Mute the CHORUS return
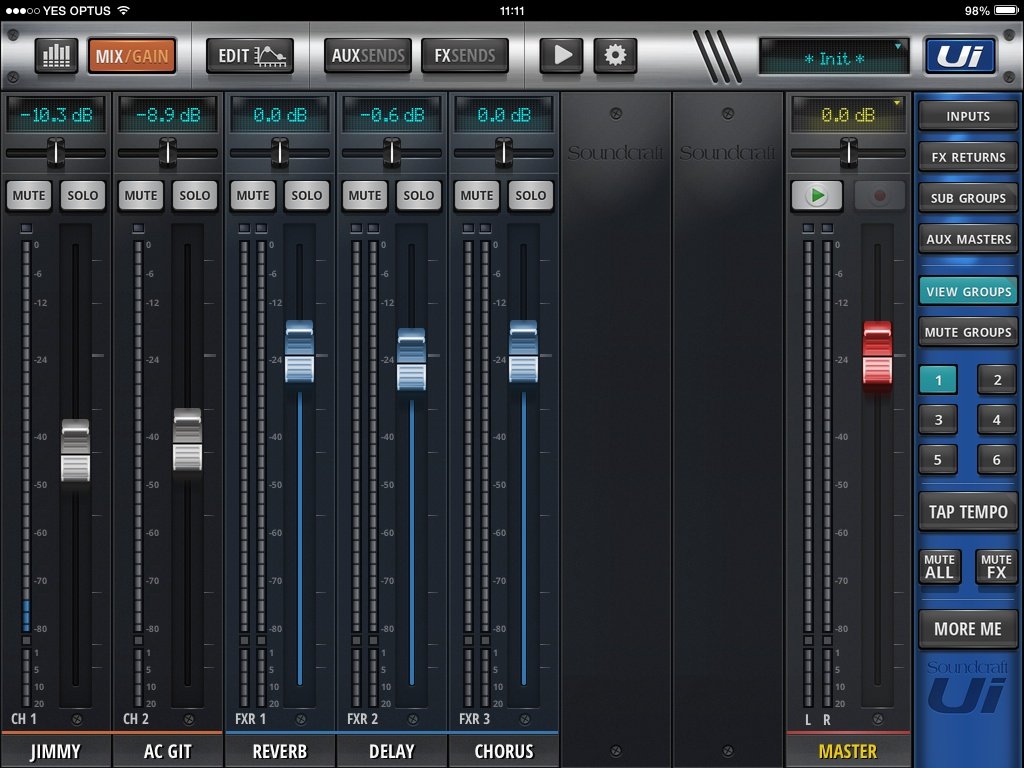This screenshot has width=1024, height=768. tap(477, 195)
